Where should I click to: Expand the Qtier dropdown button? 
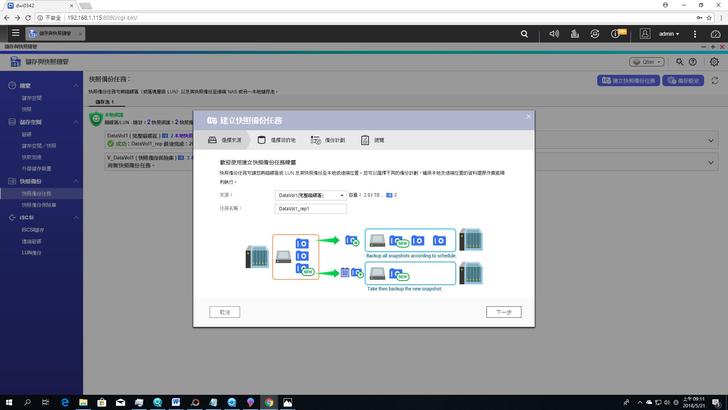[647, 62]
